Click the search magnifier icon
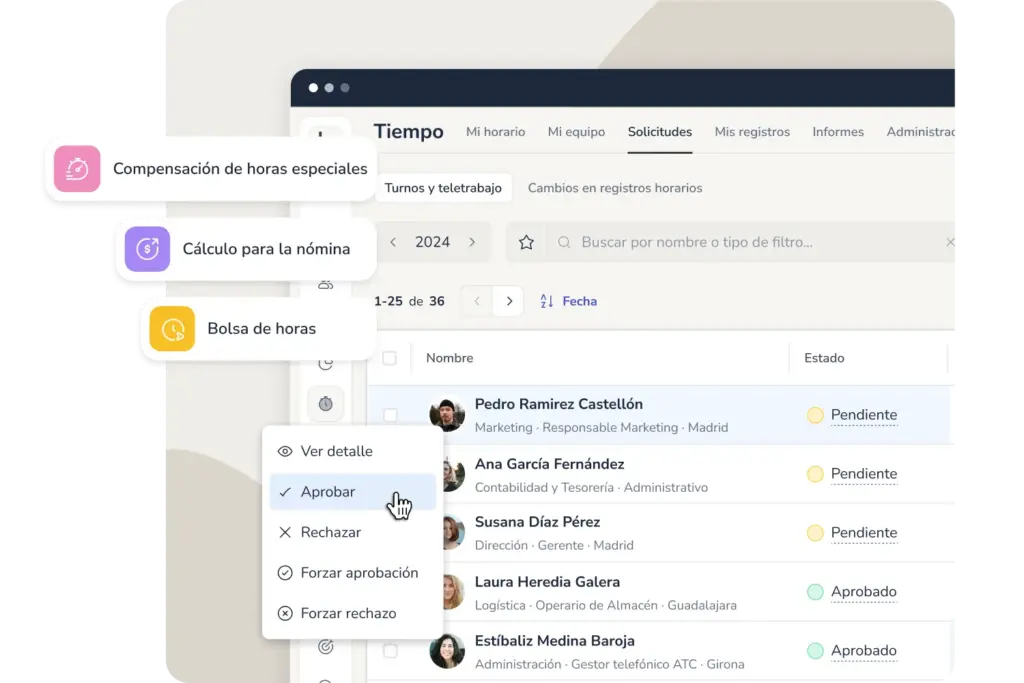The height and width of the screenshot is (683, 1024). point(564,242)
